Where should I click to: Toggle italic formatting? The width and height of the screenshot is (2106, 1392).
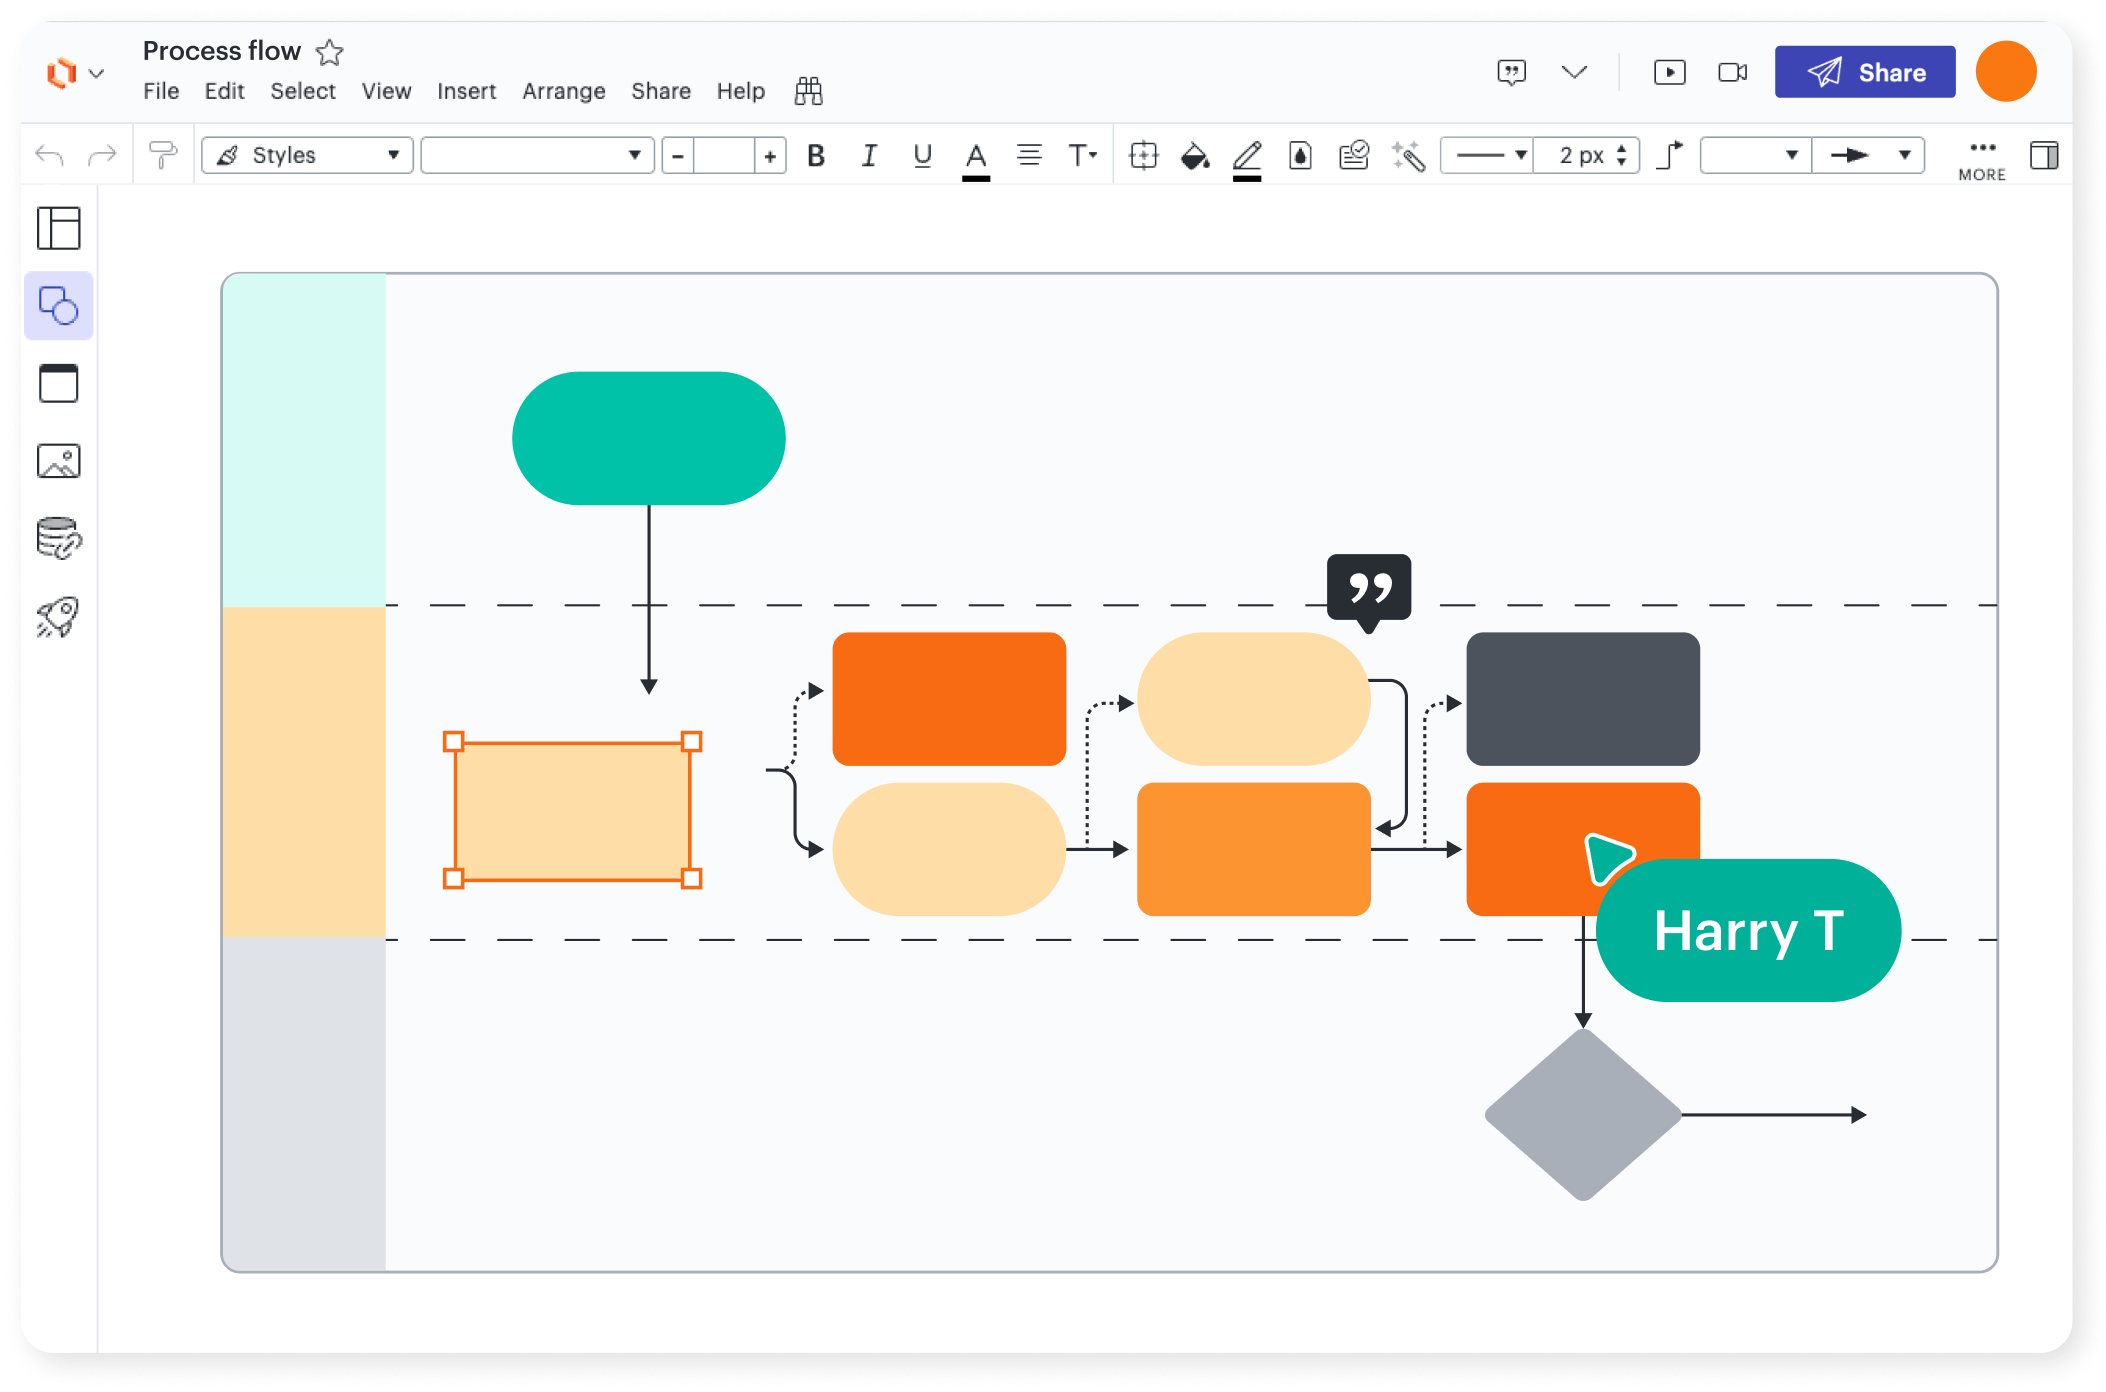pos(869,155)
